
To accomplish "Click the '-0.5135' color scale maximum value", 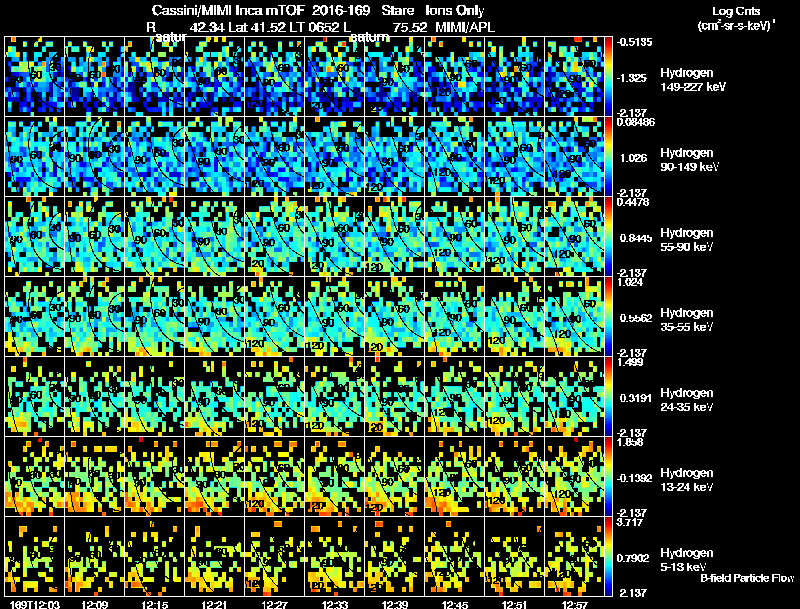I will click(634, 42).
